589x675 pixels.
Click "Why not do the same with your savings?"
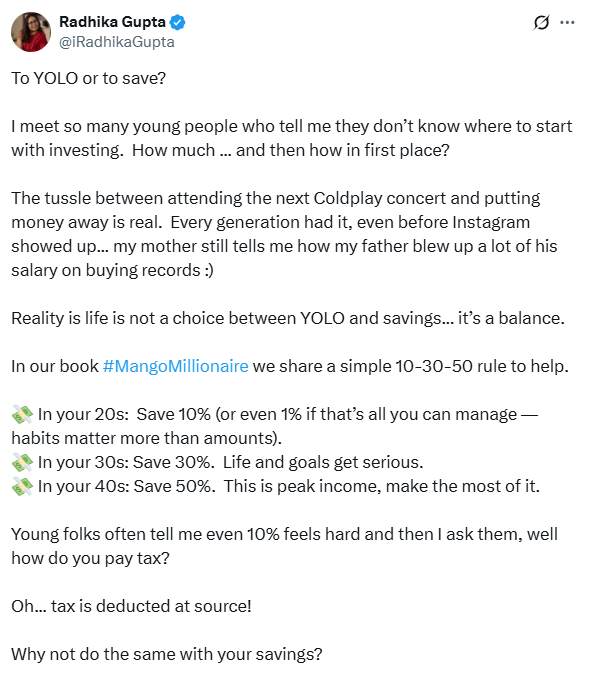tap(167, 654)
